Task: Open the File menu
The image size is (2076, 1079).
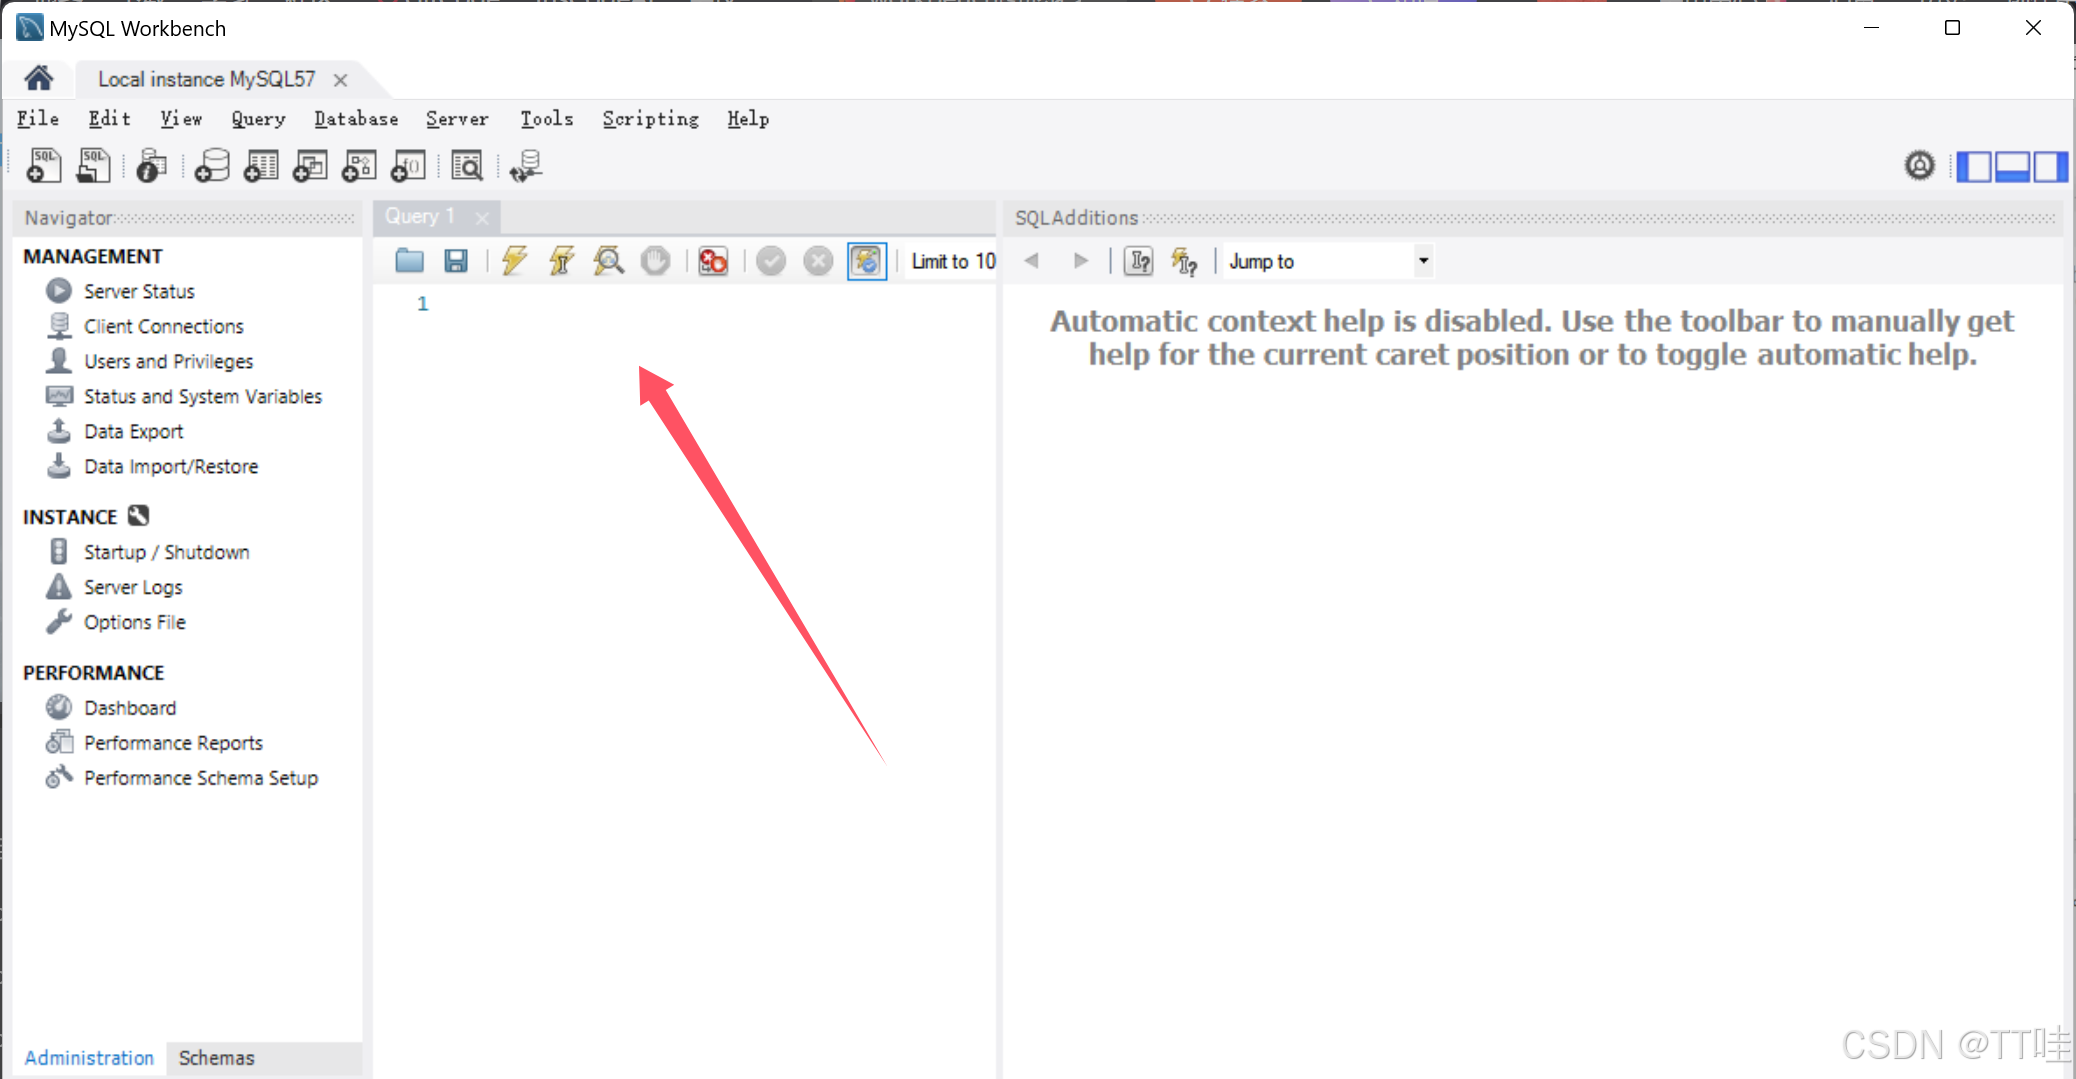Action: [x=38, y=119]
